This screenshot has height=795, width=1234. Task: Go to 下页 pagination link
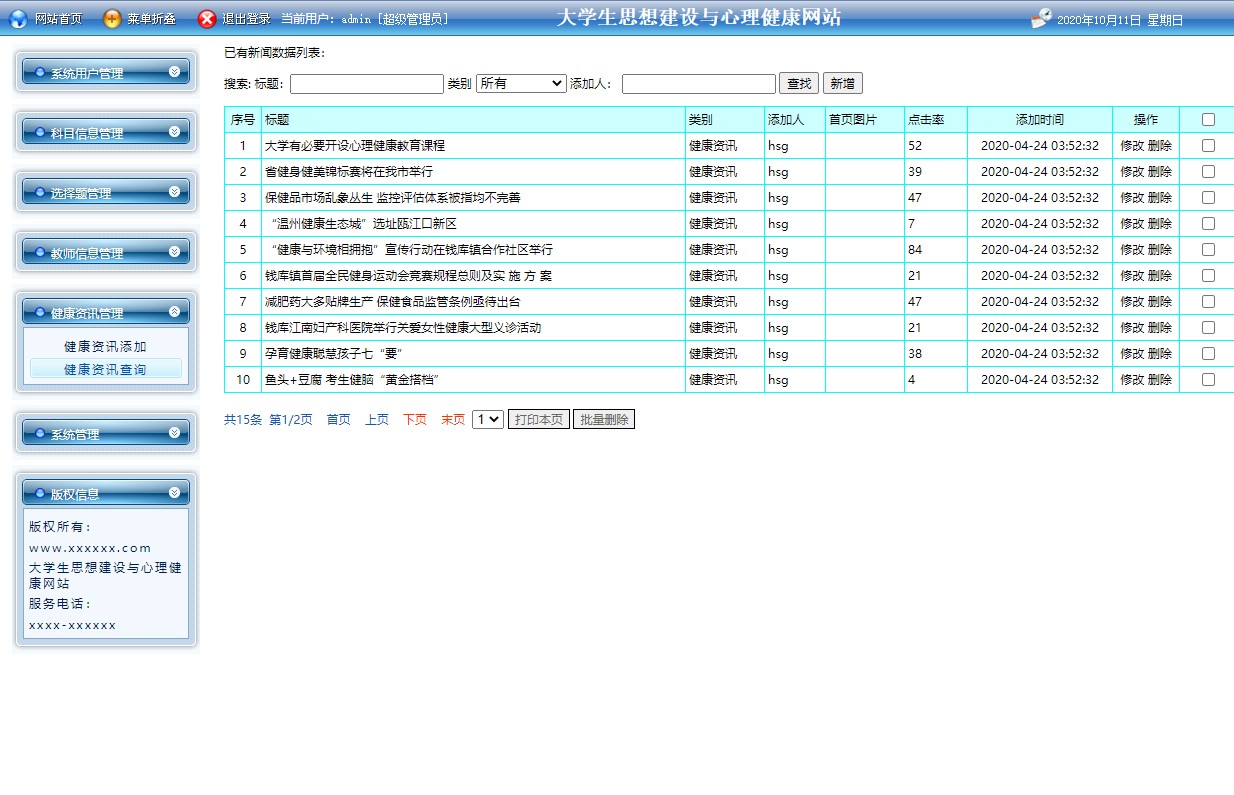pos(415,420)
